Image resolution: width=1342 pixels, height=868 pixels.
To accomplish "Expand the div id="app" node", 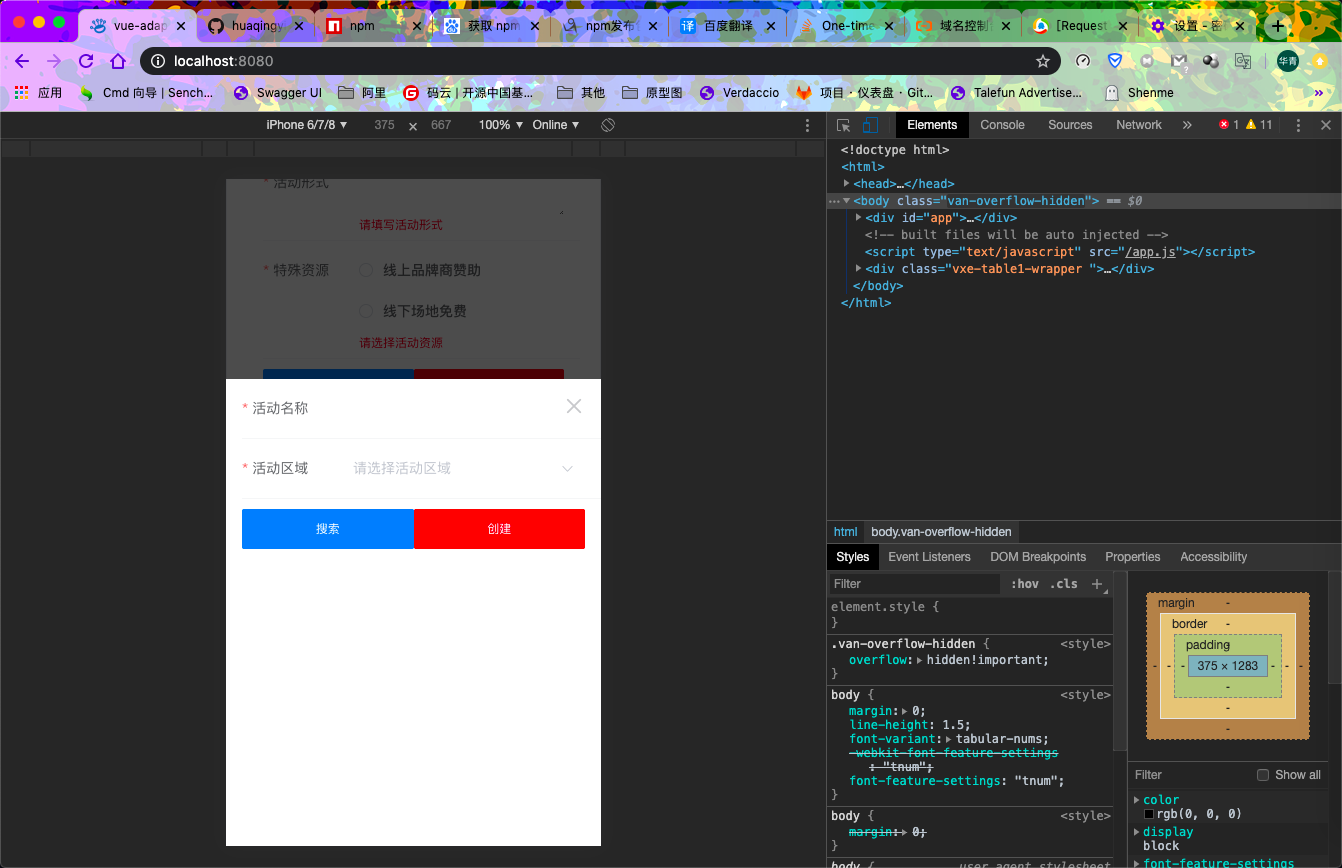I will click(x=859, y=218).
